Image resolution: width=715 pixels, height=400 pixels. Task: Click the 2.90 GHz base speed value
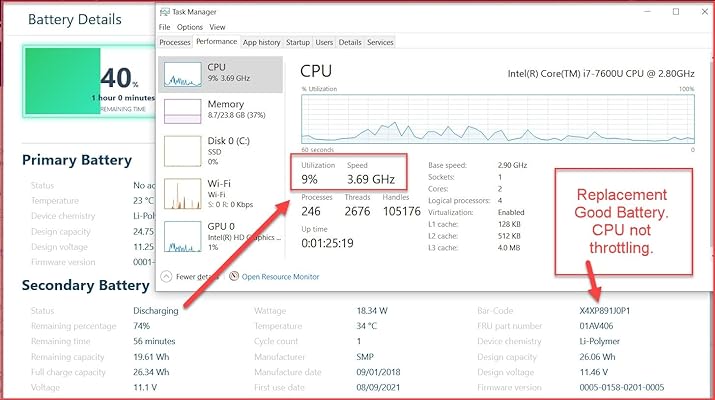[x=512, y=165]
